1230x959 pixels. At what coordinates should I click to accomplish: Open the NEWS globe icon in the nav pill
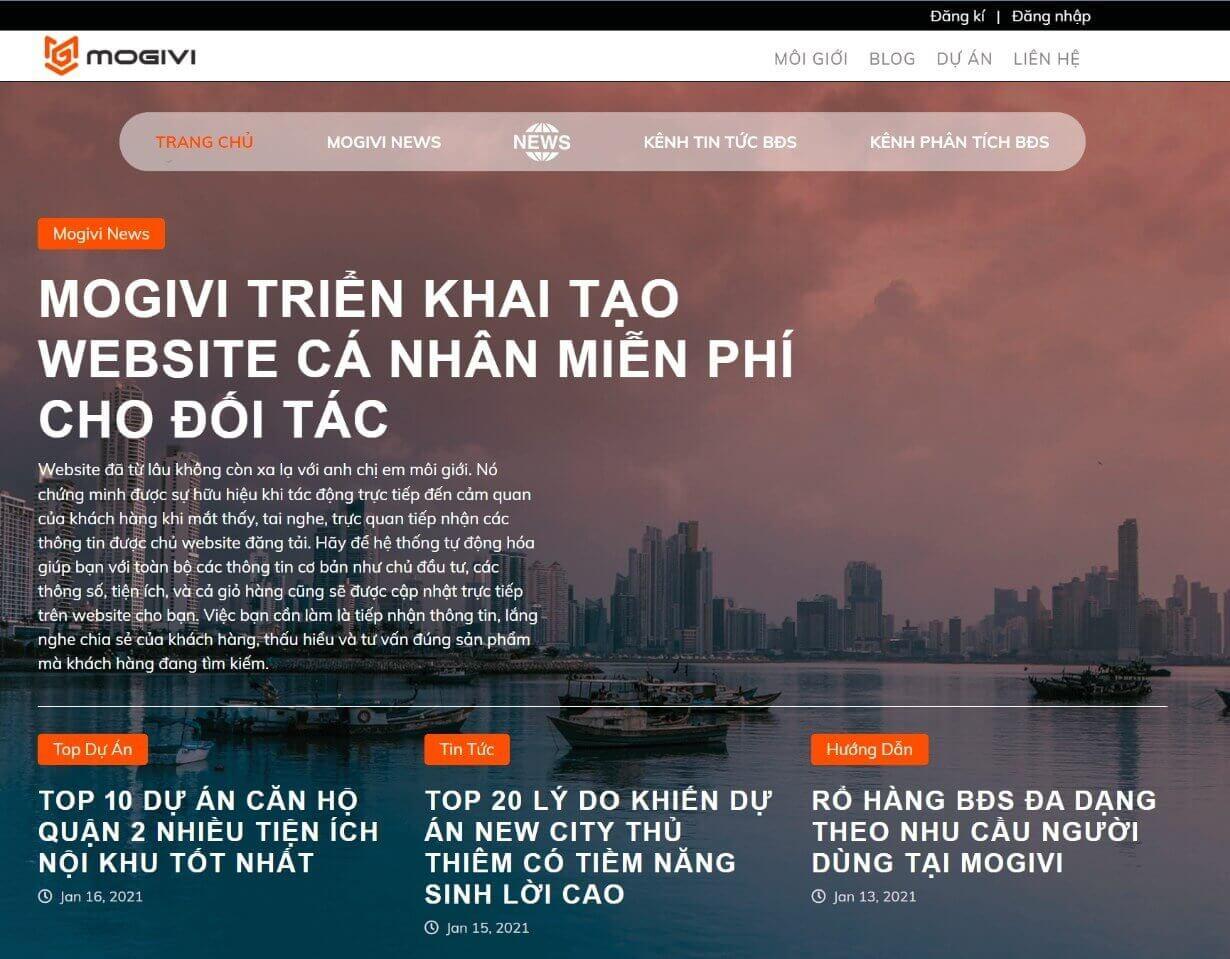pyautogui.click(x=542, y=141)
